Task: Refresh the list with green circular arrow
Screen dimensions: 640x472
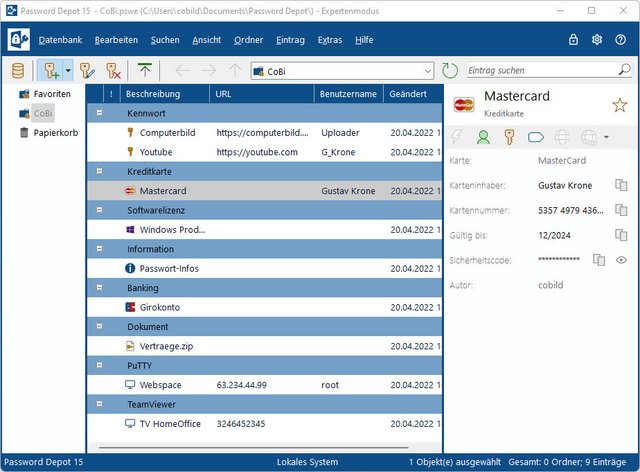Action: [450, 71]
